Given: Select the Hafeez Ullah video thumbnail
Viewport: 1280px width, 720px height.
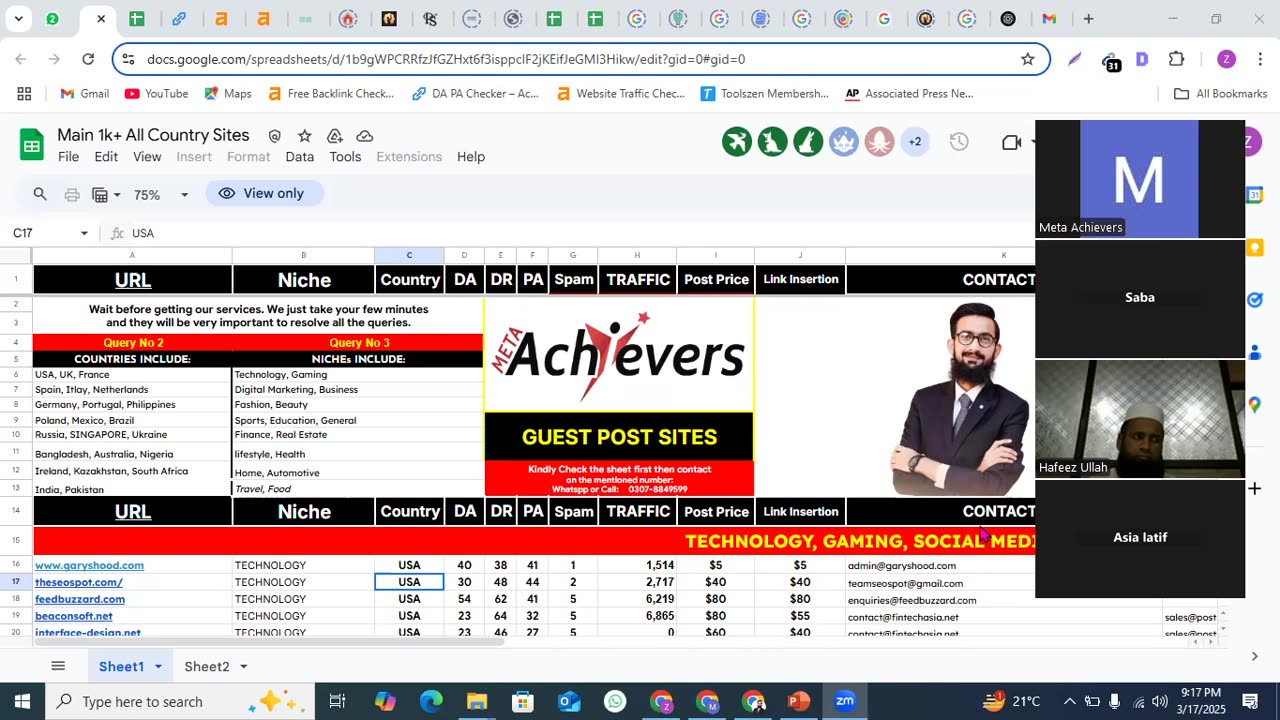Looking at the screenshot, I should tap(1140, 419).
